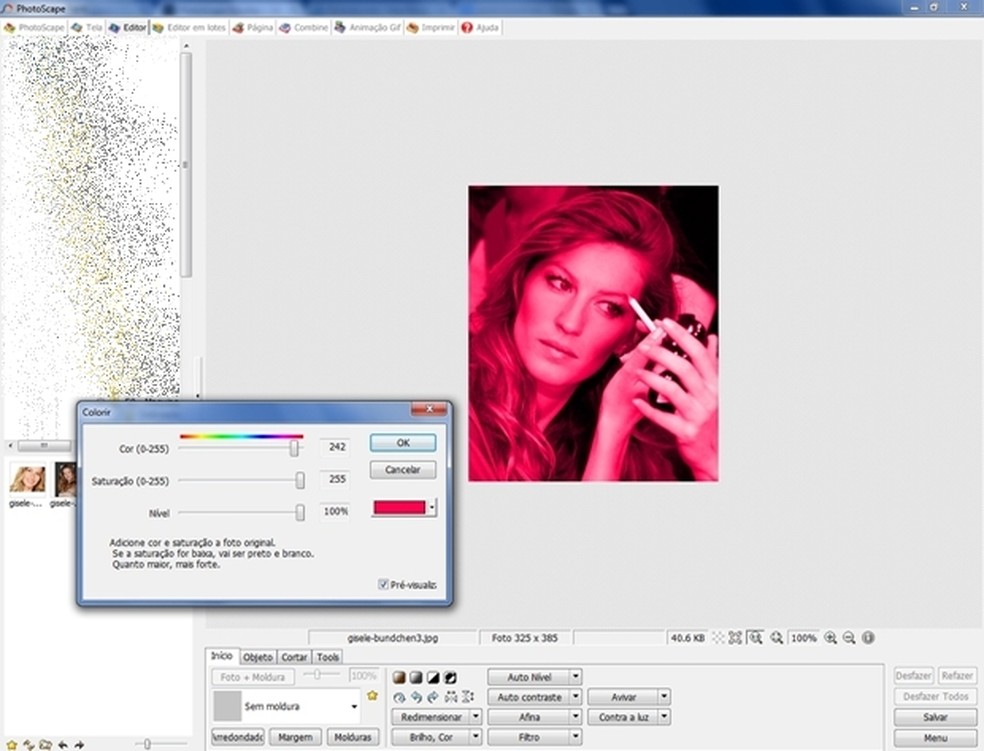Open the color swatch dropdown in Colorir
Viewport: 984px width, 751px height.
click(431, 508)
